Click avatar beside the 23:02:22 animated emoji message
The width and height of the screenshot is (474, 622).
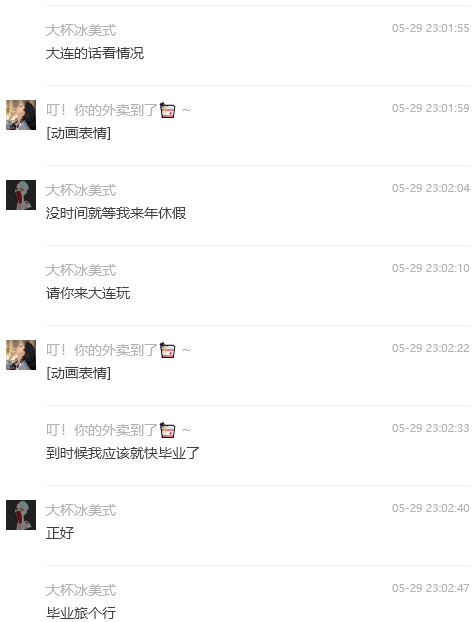(x=21, y=355)
